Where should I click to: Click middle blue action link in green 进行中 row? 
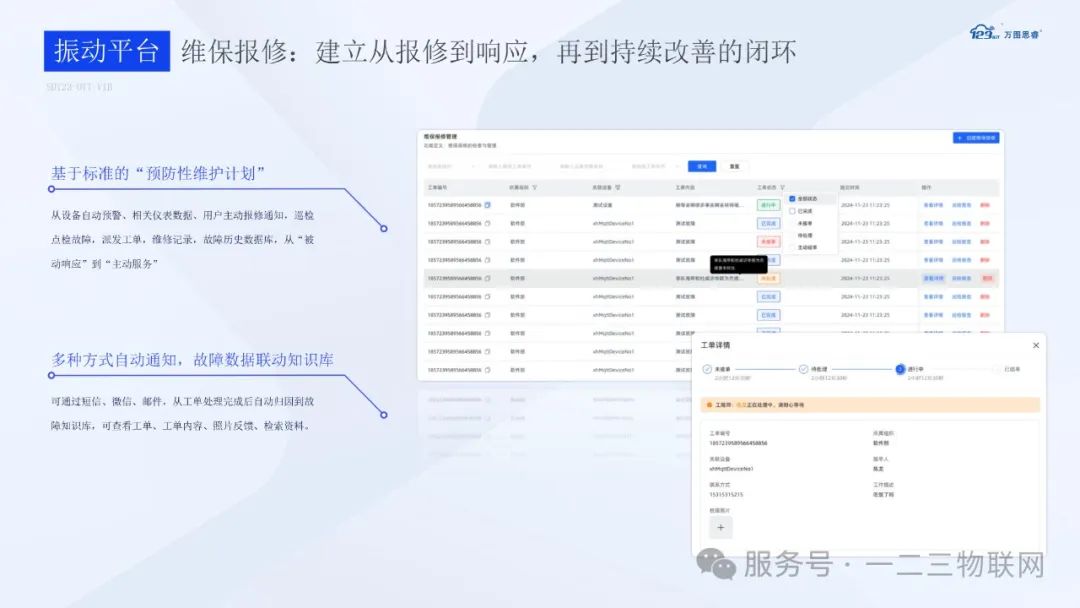click(x=962, y=205)
